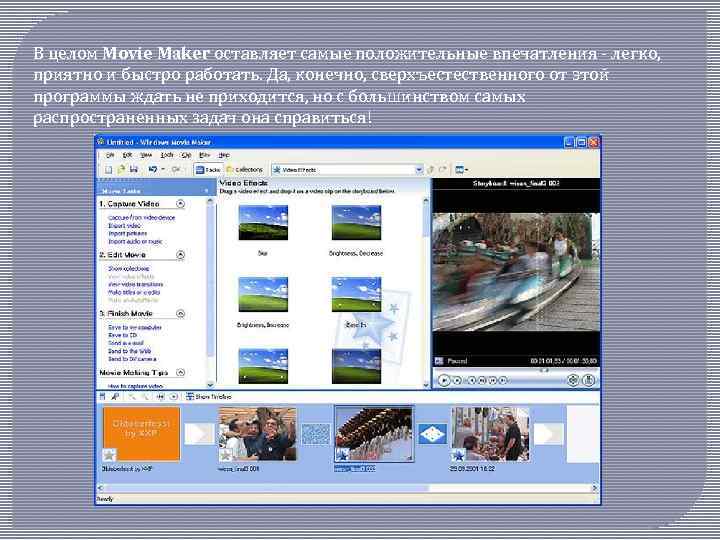The width and height of the screenshot is (720, 540).
Task: Click the Import pictures link
Action: (x=128, y=233)
